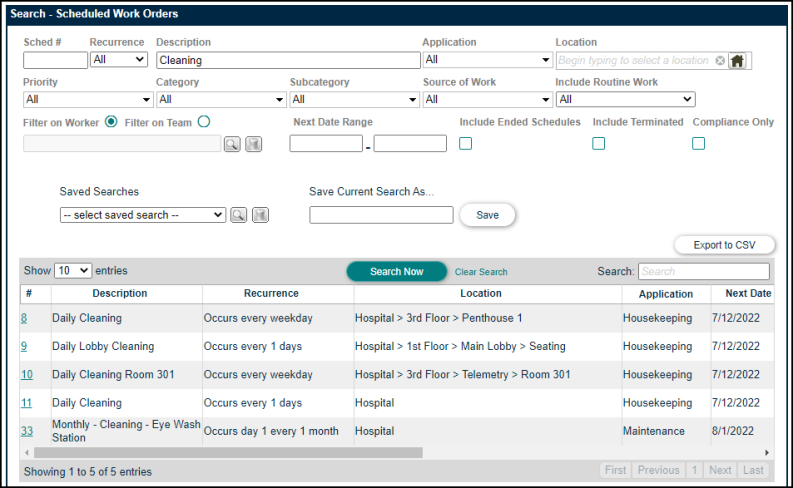Click the table Search filter box
This screenshot has width=793, height=488.
[703, 272]
